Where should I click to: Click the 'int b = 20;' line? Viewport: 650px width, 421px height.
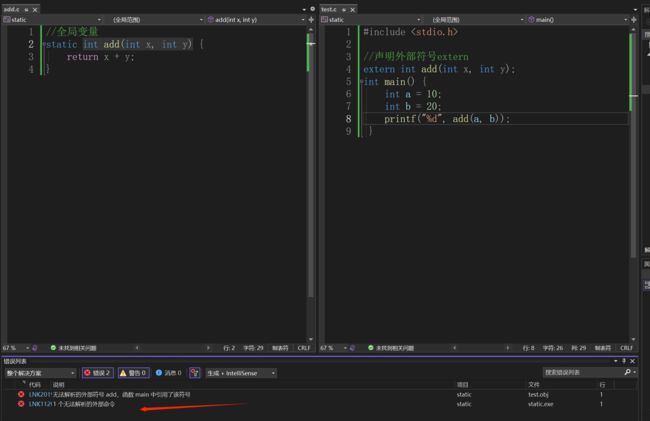(x=413, y=106)
